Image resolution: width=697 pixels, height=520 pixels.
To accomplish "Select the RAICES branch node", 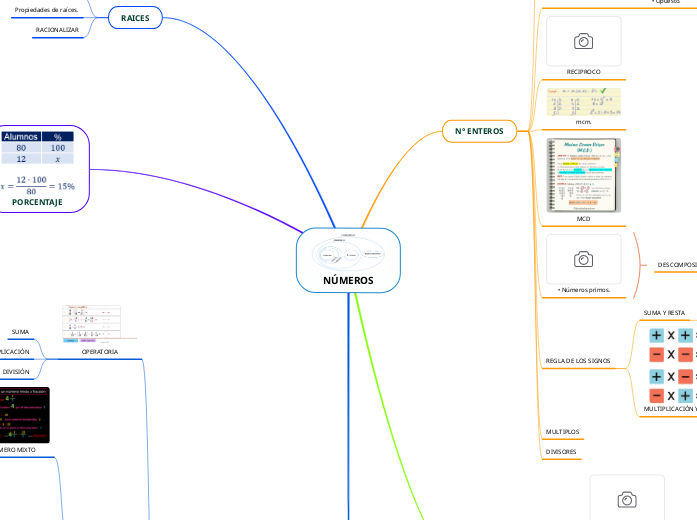I will 135,19.
